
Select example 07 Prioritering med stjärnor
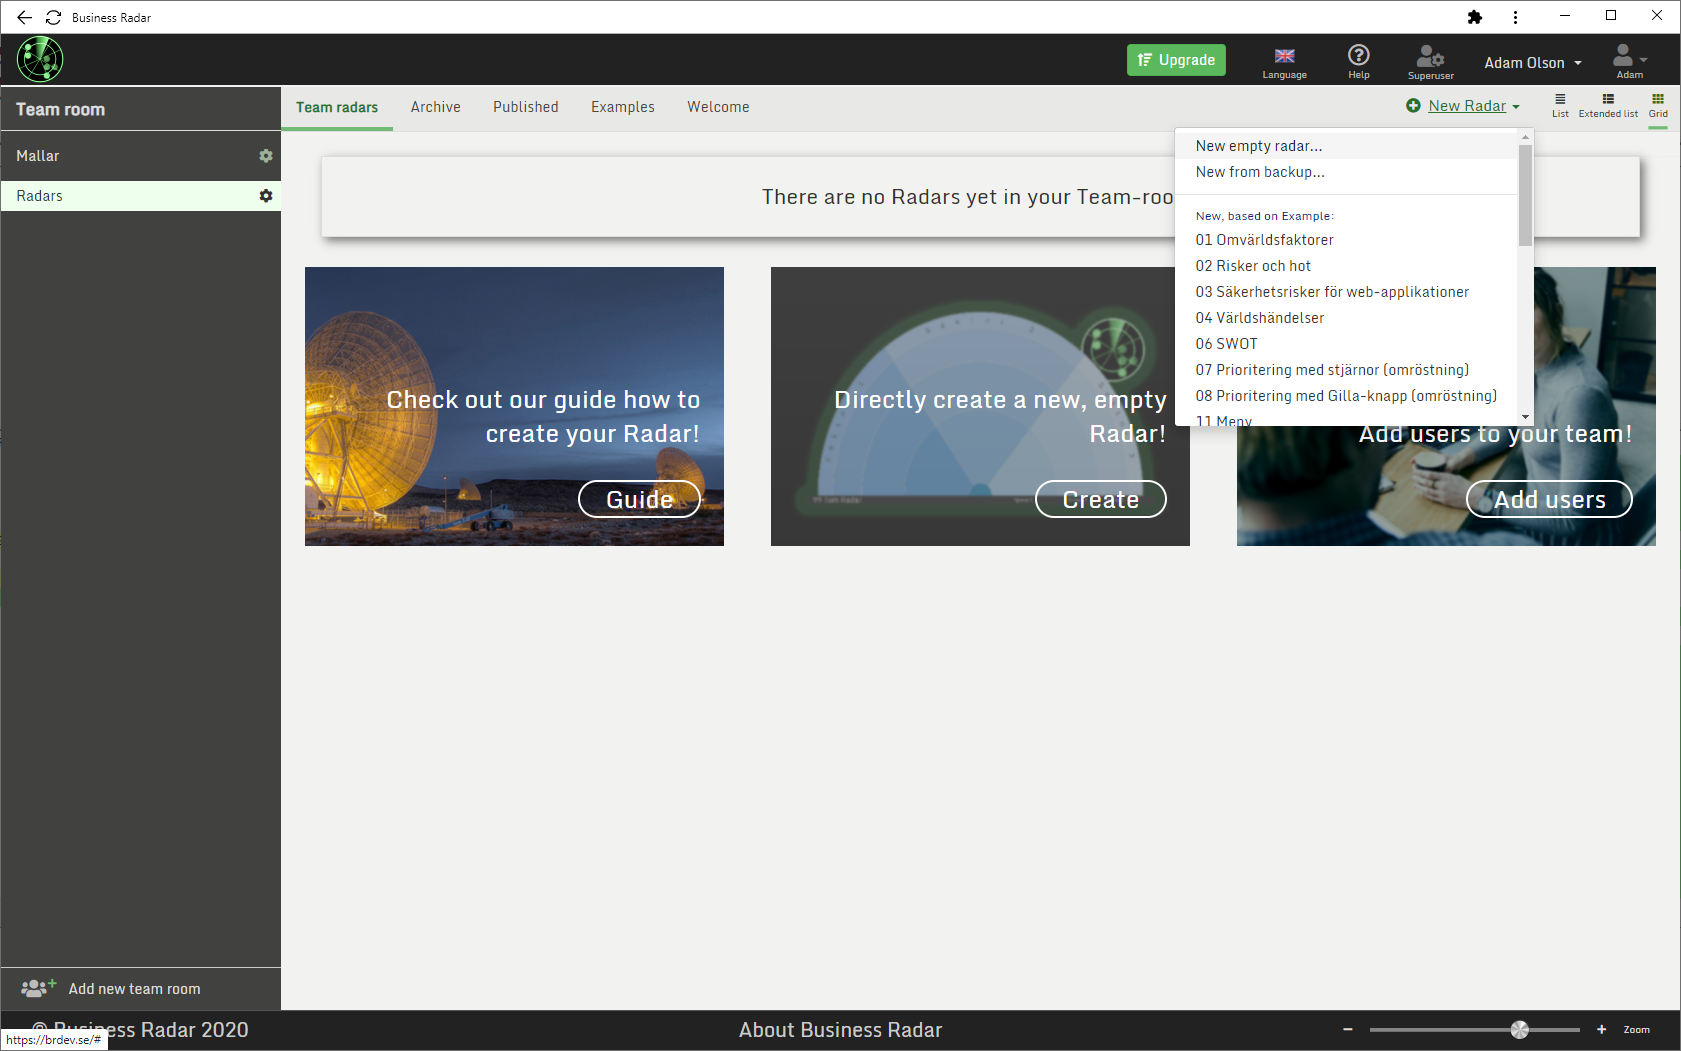1346,370
